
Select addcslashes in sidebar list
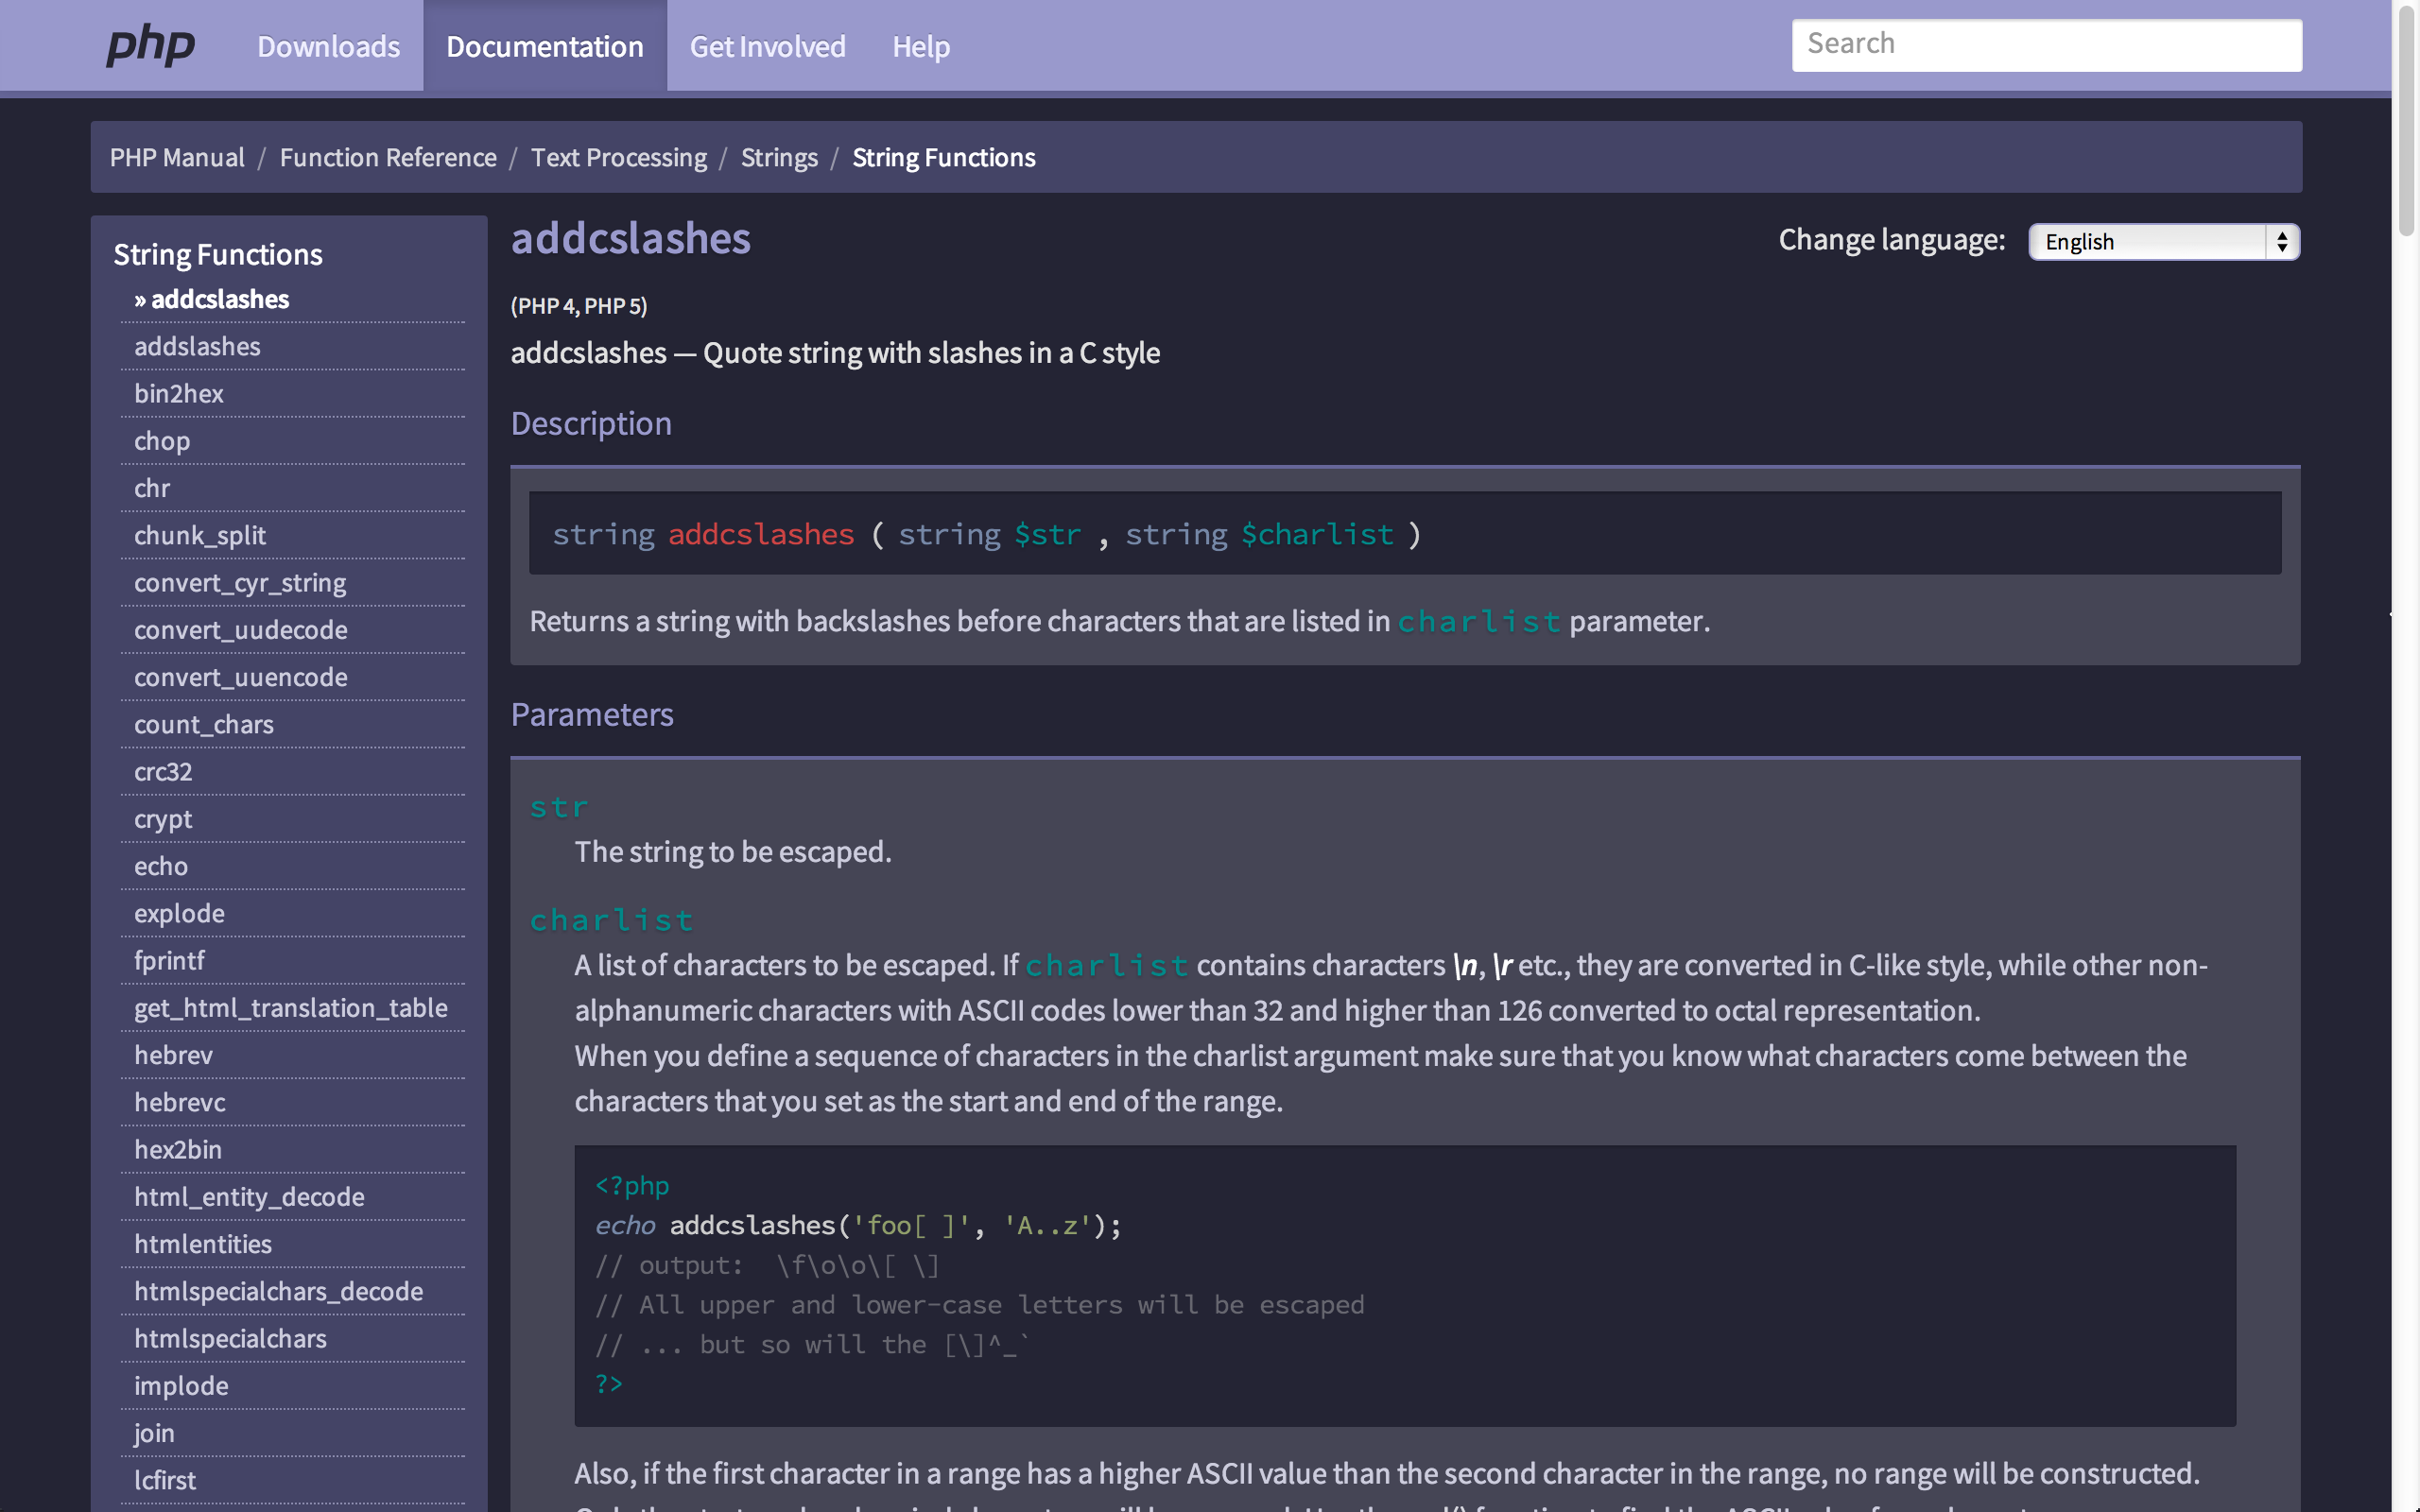211,299
